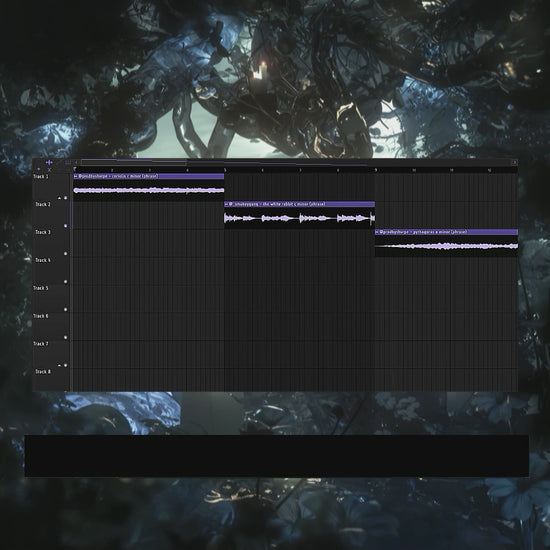Toggle mute dot for Track 2
This screenshot has width=550, height=550.
(66, 226)
